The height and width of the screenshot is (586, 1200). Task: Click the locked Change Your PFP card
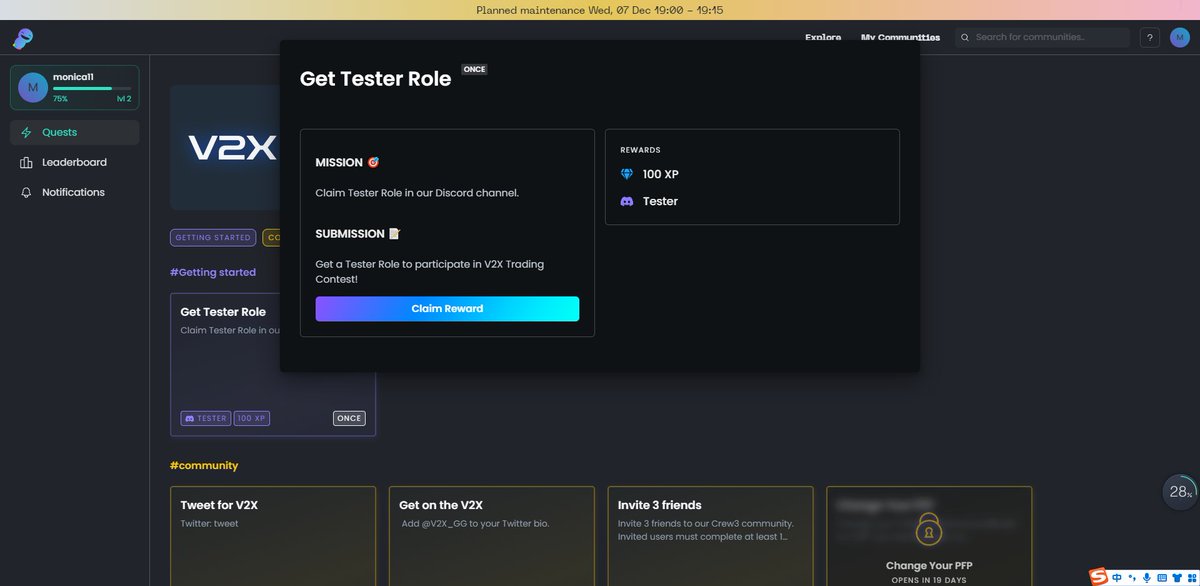coord(929,536)
